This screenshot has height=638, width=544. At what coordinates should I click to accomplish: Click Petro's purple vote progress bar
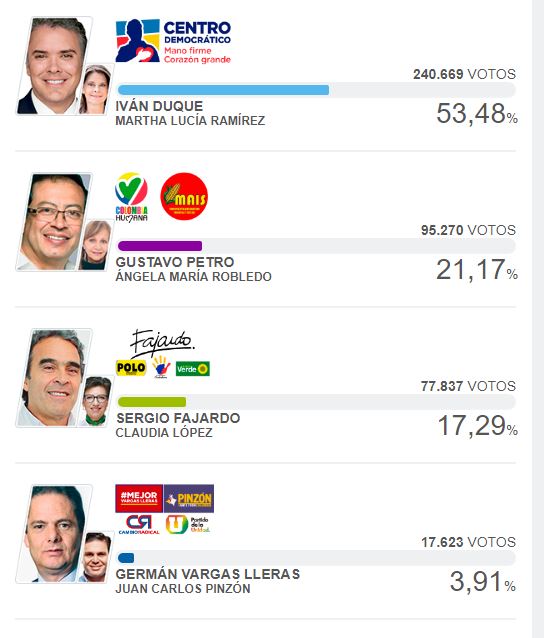click(159, 246)
